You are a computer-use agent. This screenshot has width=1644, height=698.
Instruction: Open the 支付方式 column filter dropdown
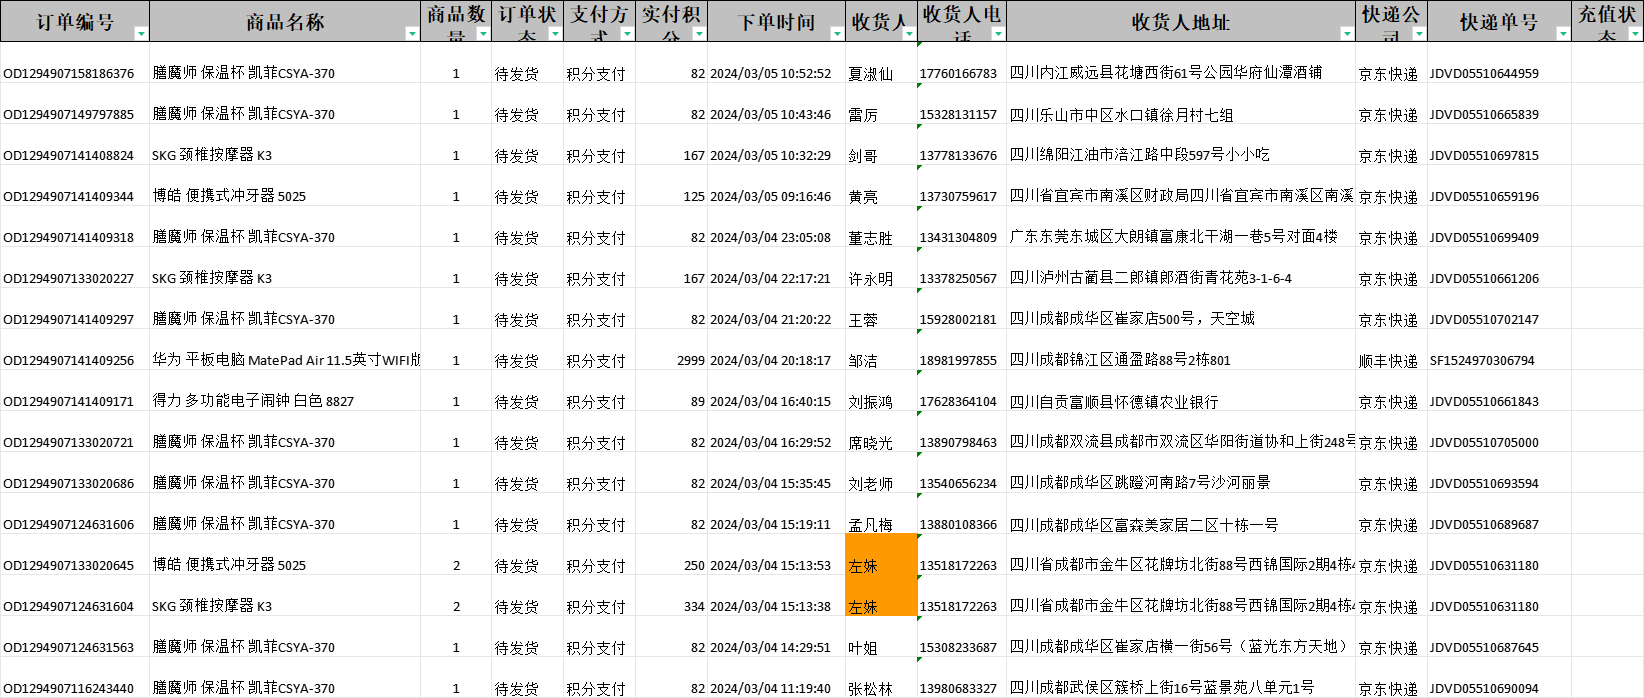(628, 34)
